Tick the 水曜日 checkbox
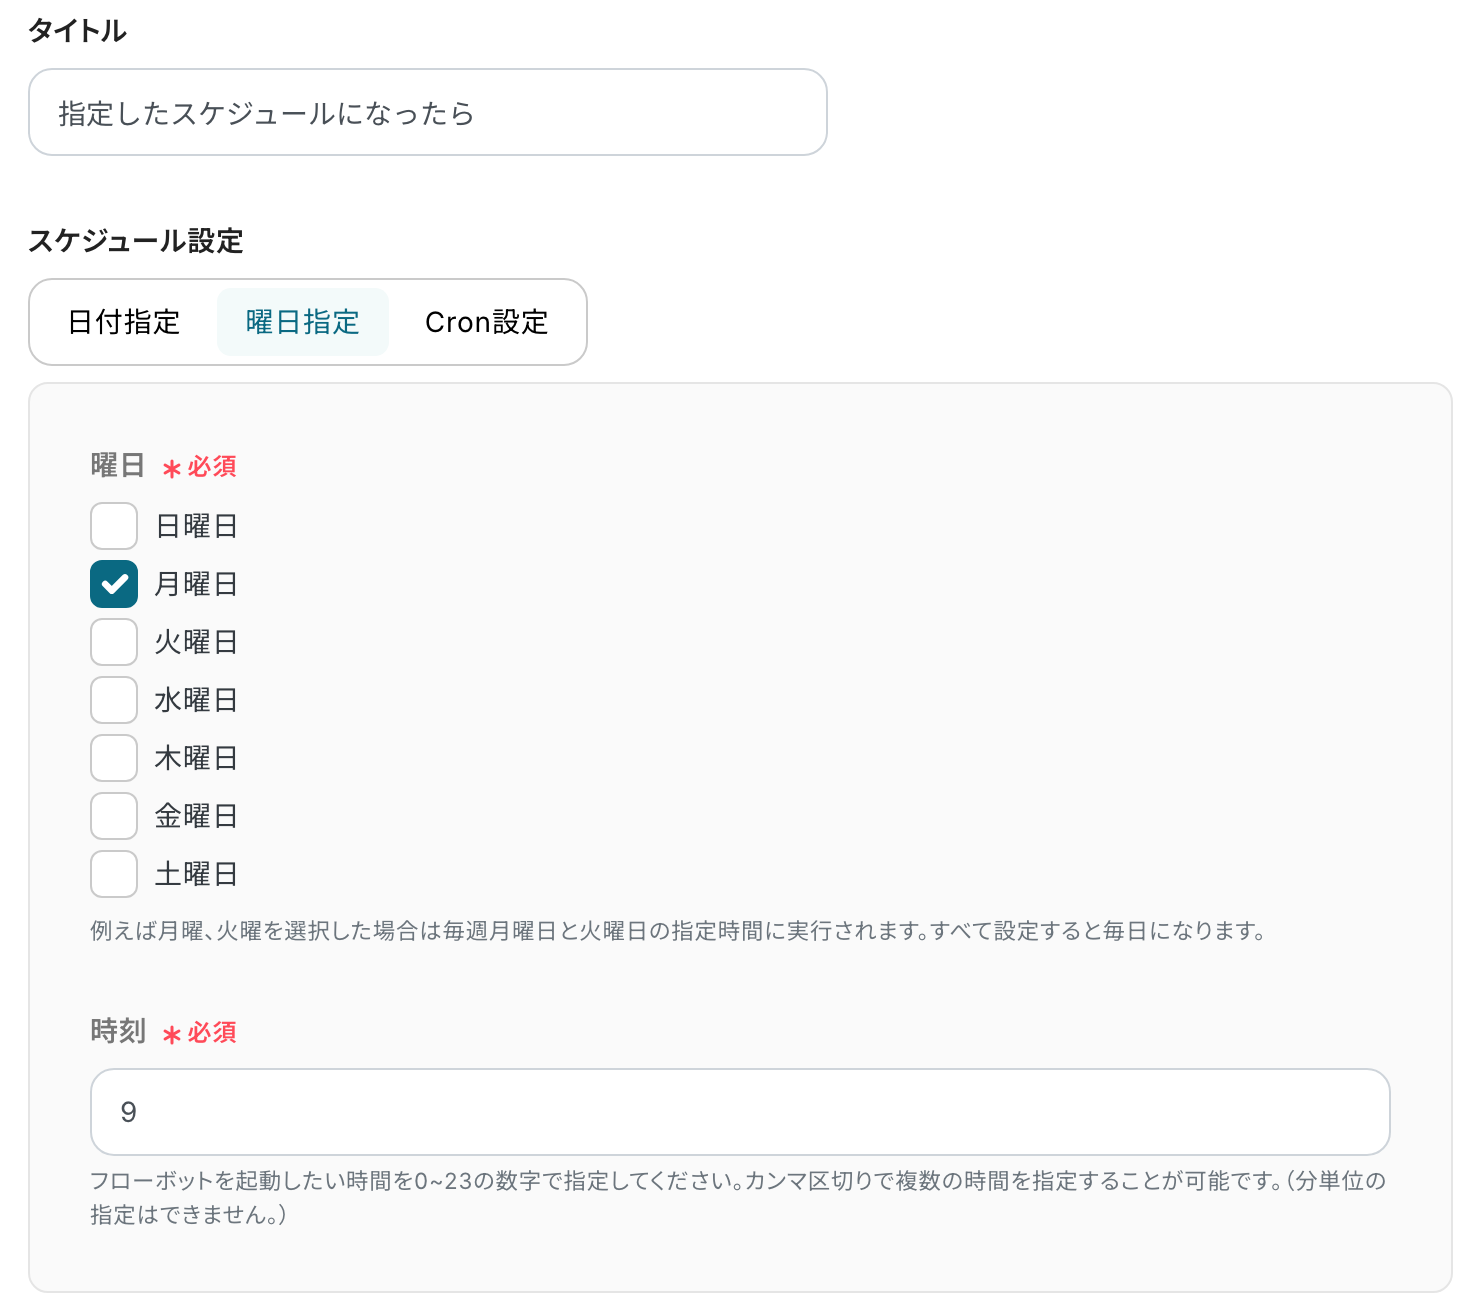Screen dimensions: 1468x1306 click(x=114, y=700)
